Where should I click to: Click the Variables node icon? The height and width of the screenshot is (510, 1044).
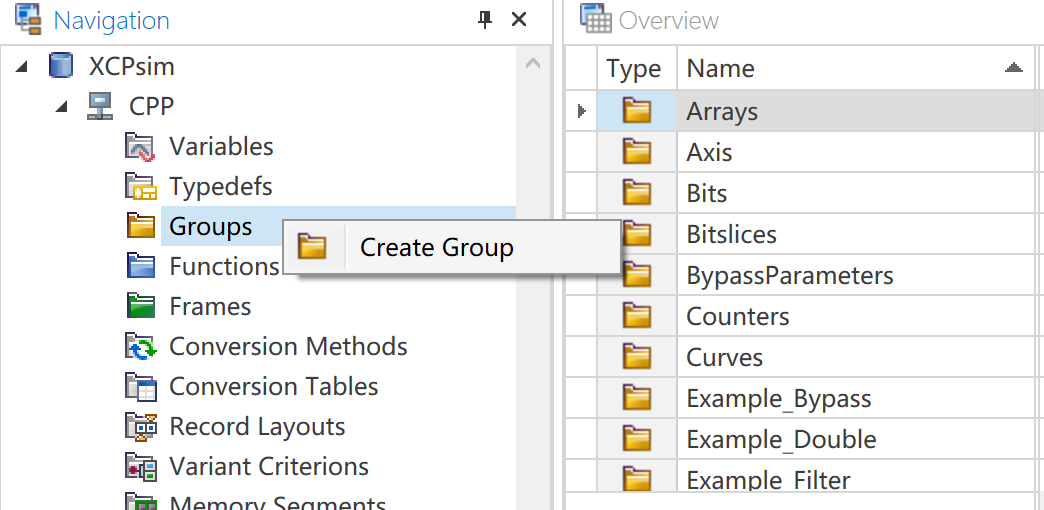pos(141,147)
